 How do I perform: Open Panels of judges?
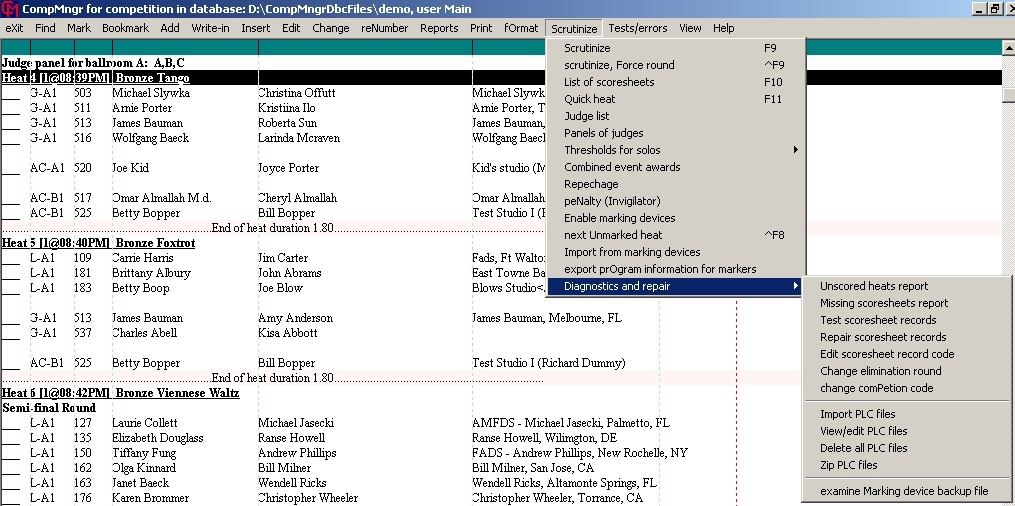click(676, 133)
